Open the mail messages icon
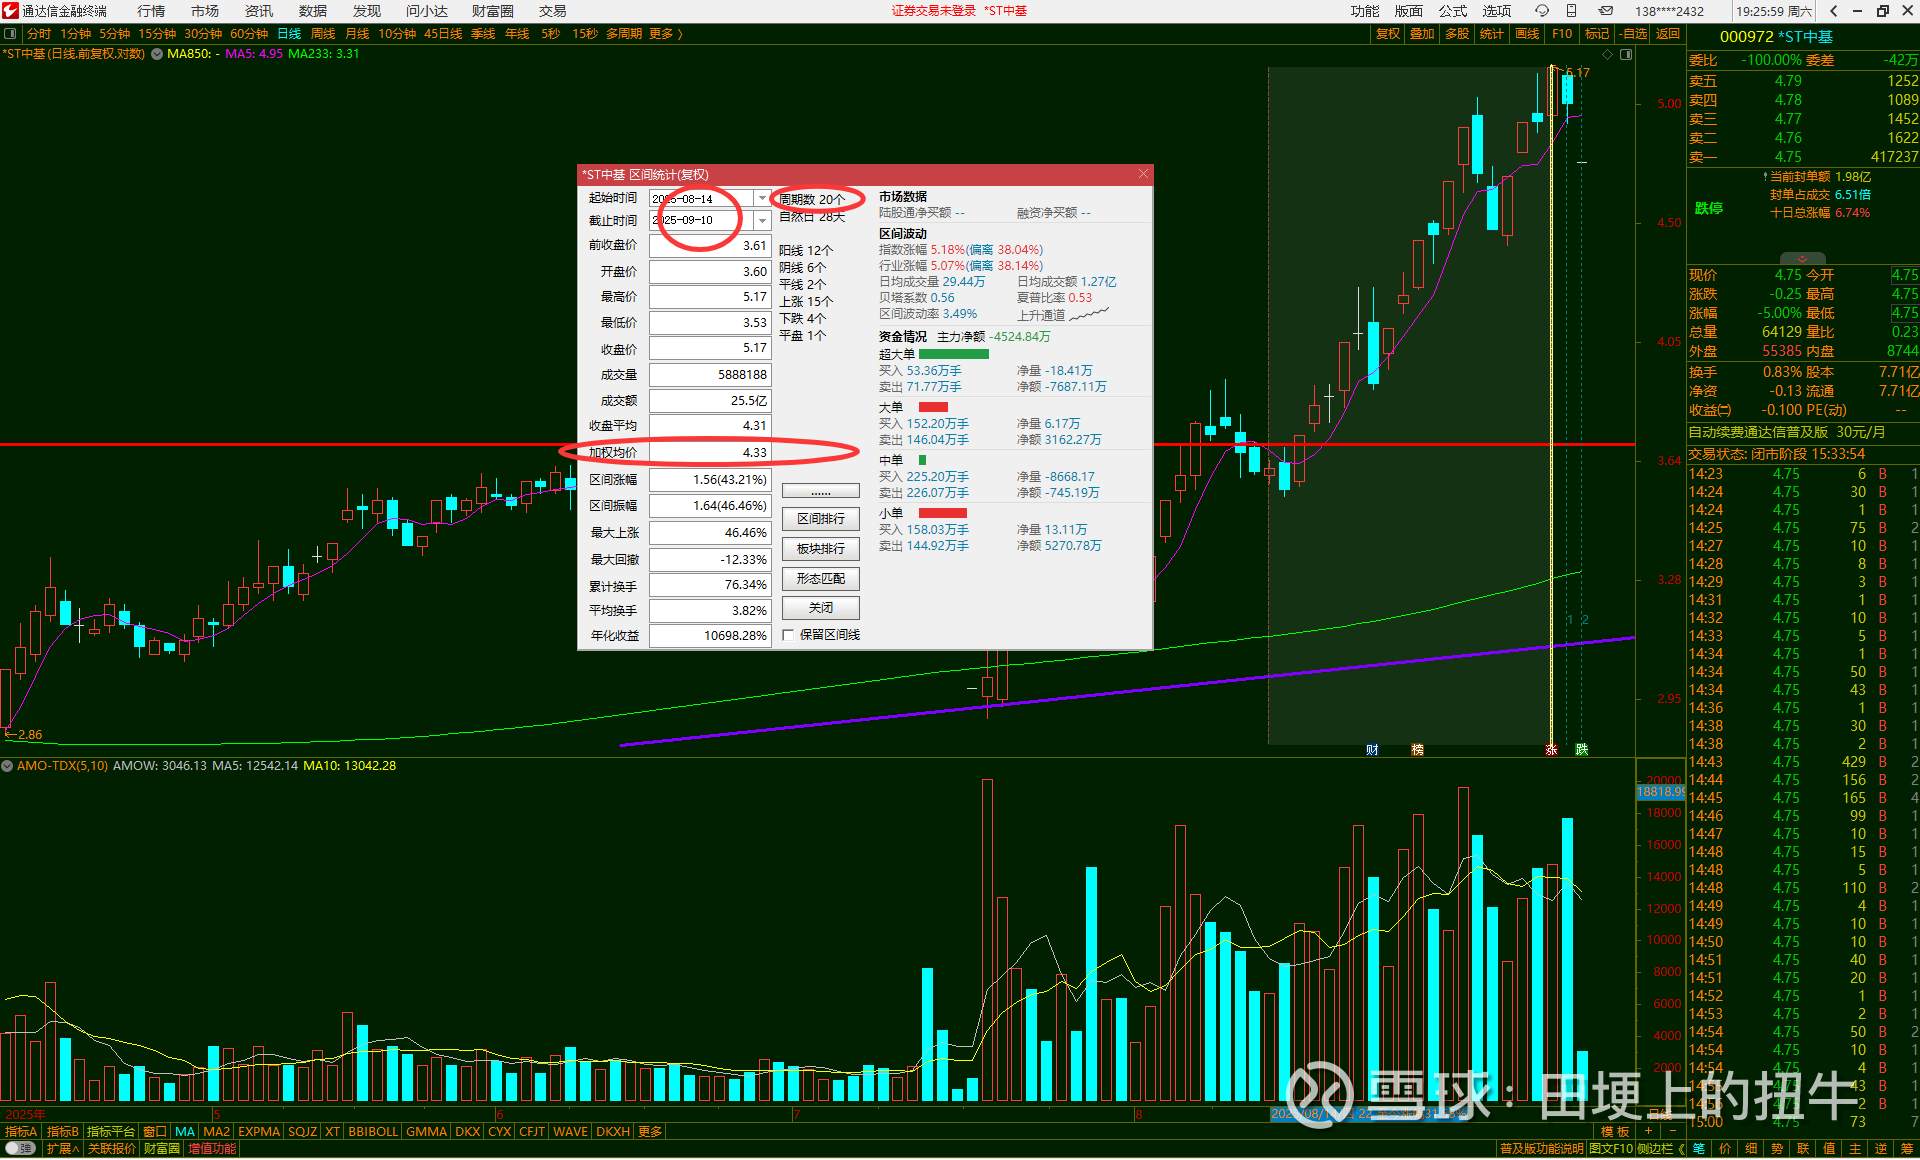 (1605, 11)
